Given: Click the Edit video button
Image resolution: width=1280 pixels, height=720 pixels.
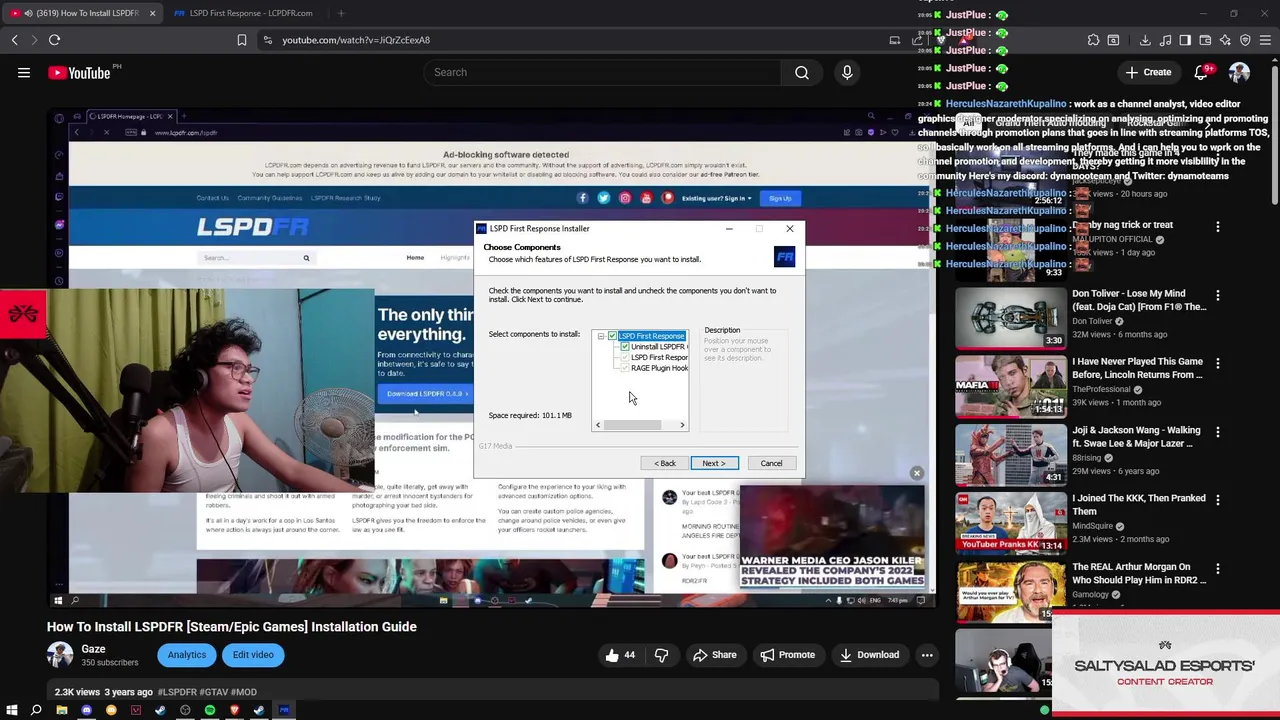Looking at the screenshot, I should pyautogui.click(x=253, y=655).
